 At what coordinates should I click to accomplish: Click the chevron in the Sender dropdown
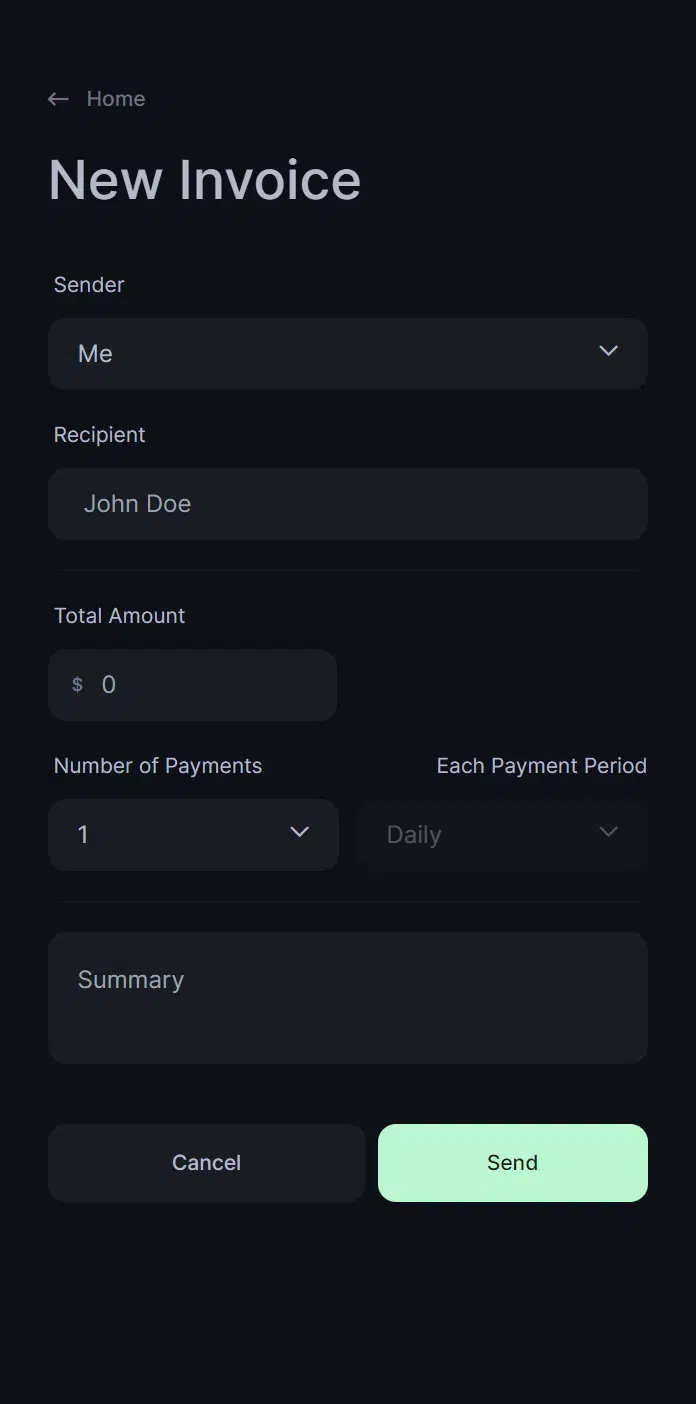point(608,351)
